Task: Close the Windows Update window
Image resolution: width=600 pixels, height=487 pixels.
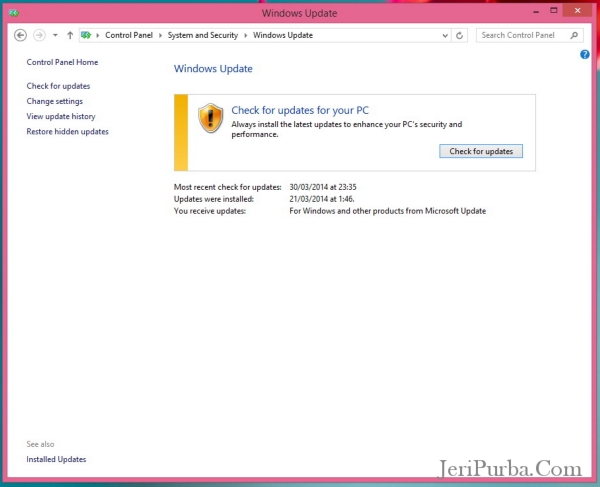Action: point(577,11)
